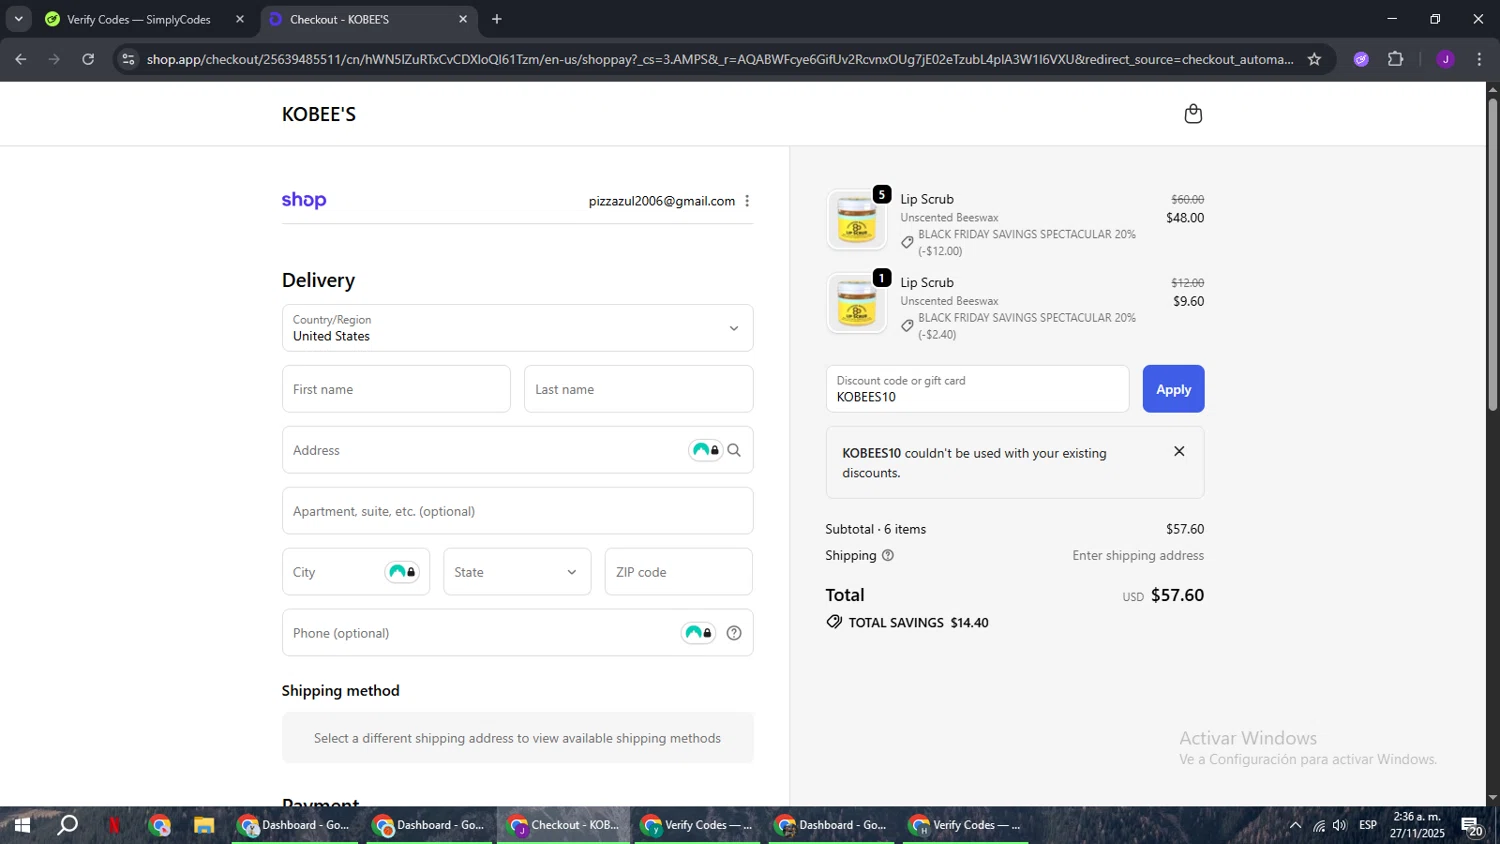
Task: Show hidden system tray icons
Action: [1295, 825]
